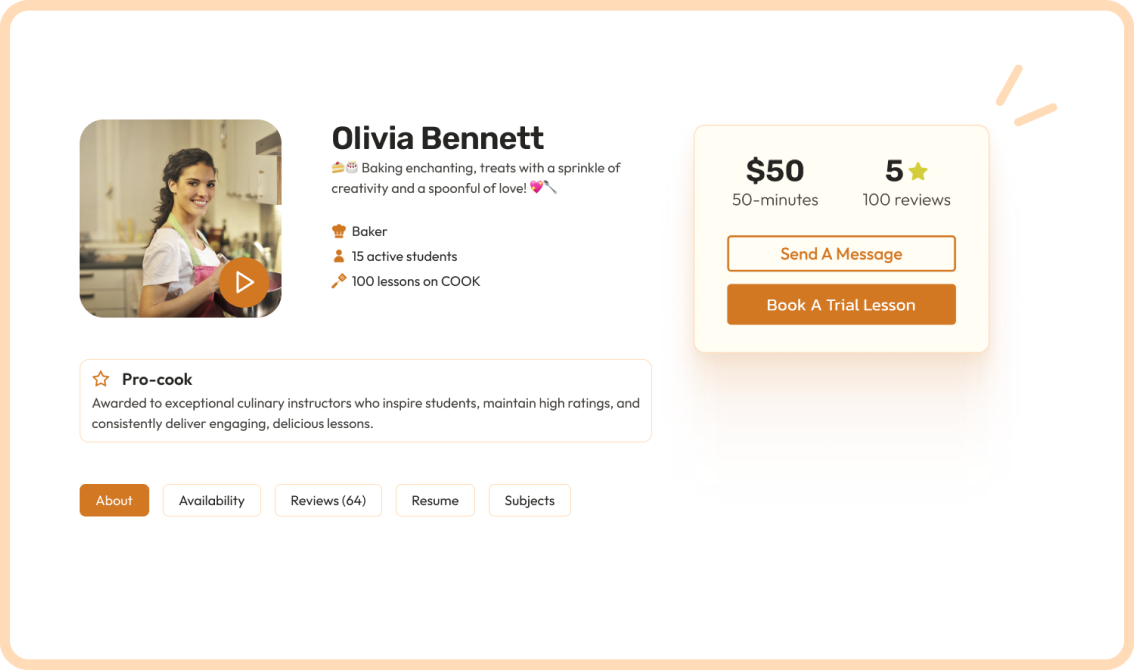
Task: Click Olivia Bennett's profile photo
Action: pos(181,219)
